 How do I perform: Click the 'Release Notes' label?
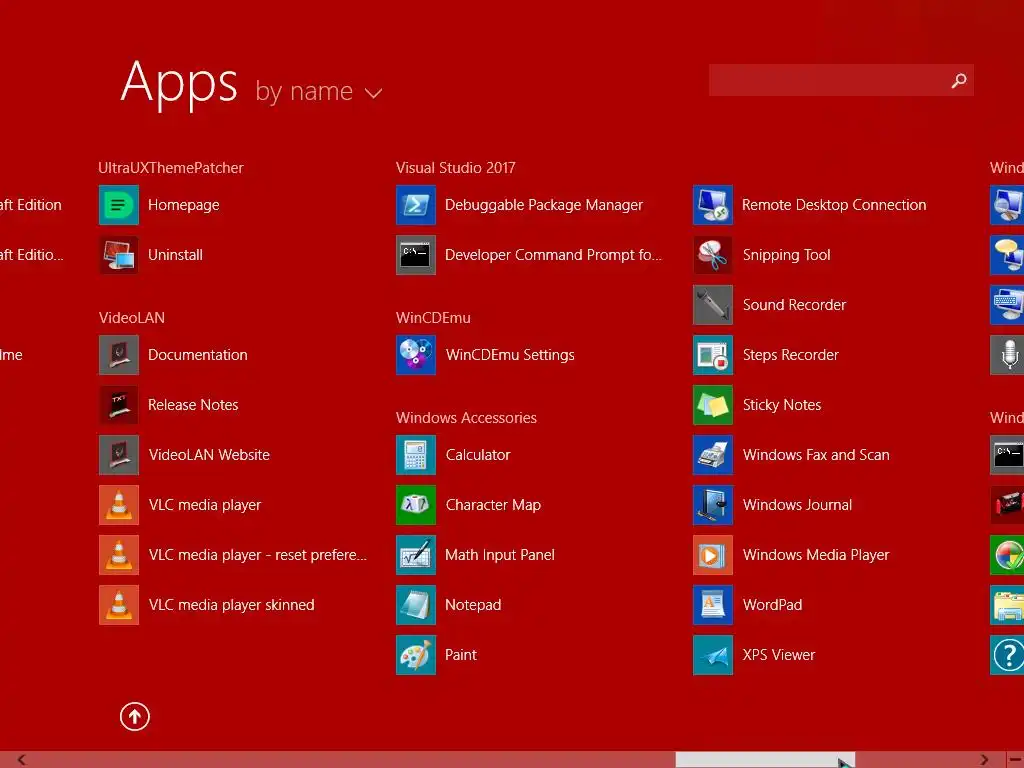(x=193, y=405)
